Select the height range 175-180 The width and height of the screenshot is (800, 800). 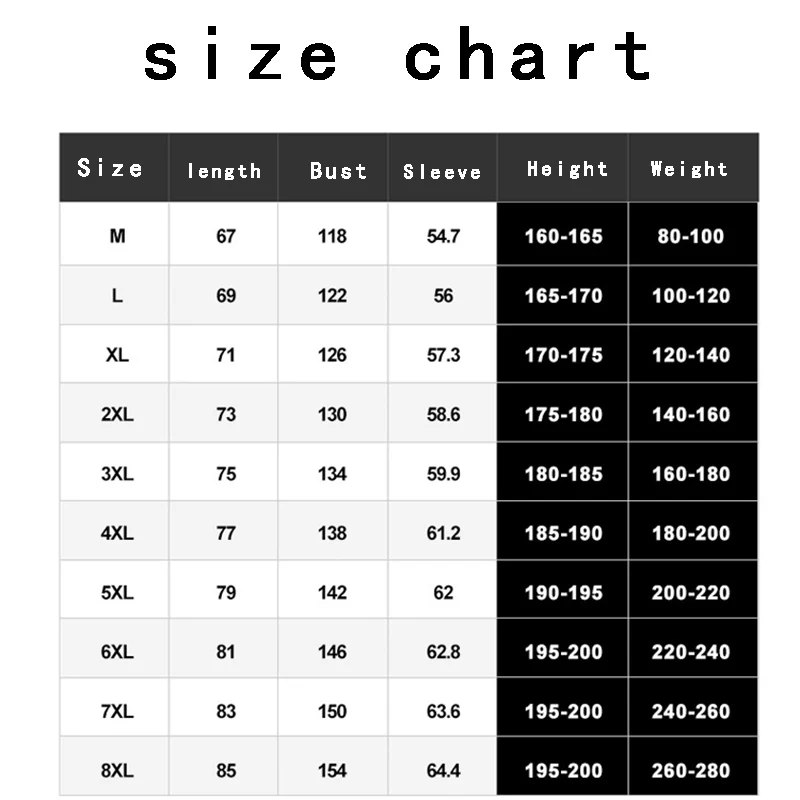[563, 414]
